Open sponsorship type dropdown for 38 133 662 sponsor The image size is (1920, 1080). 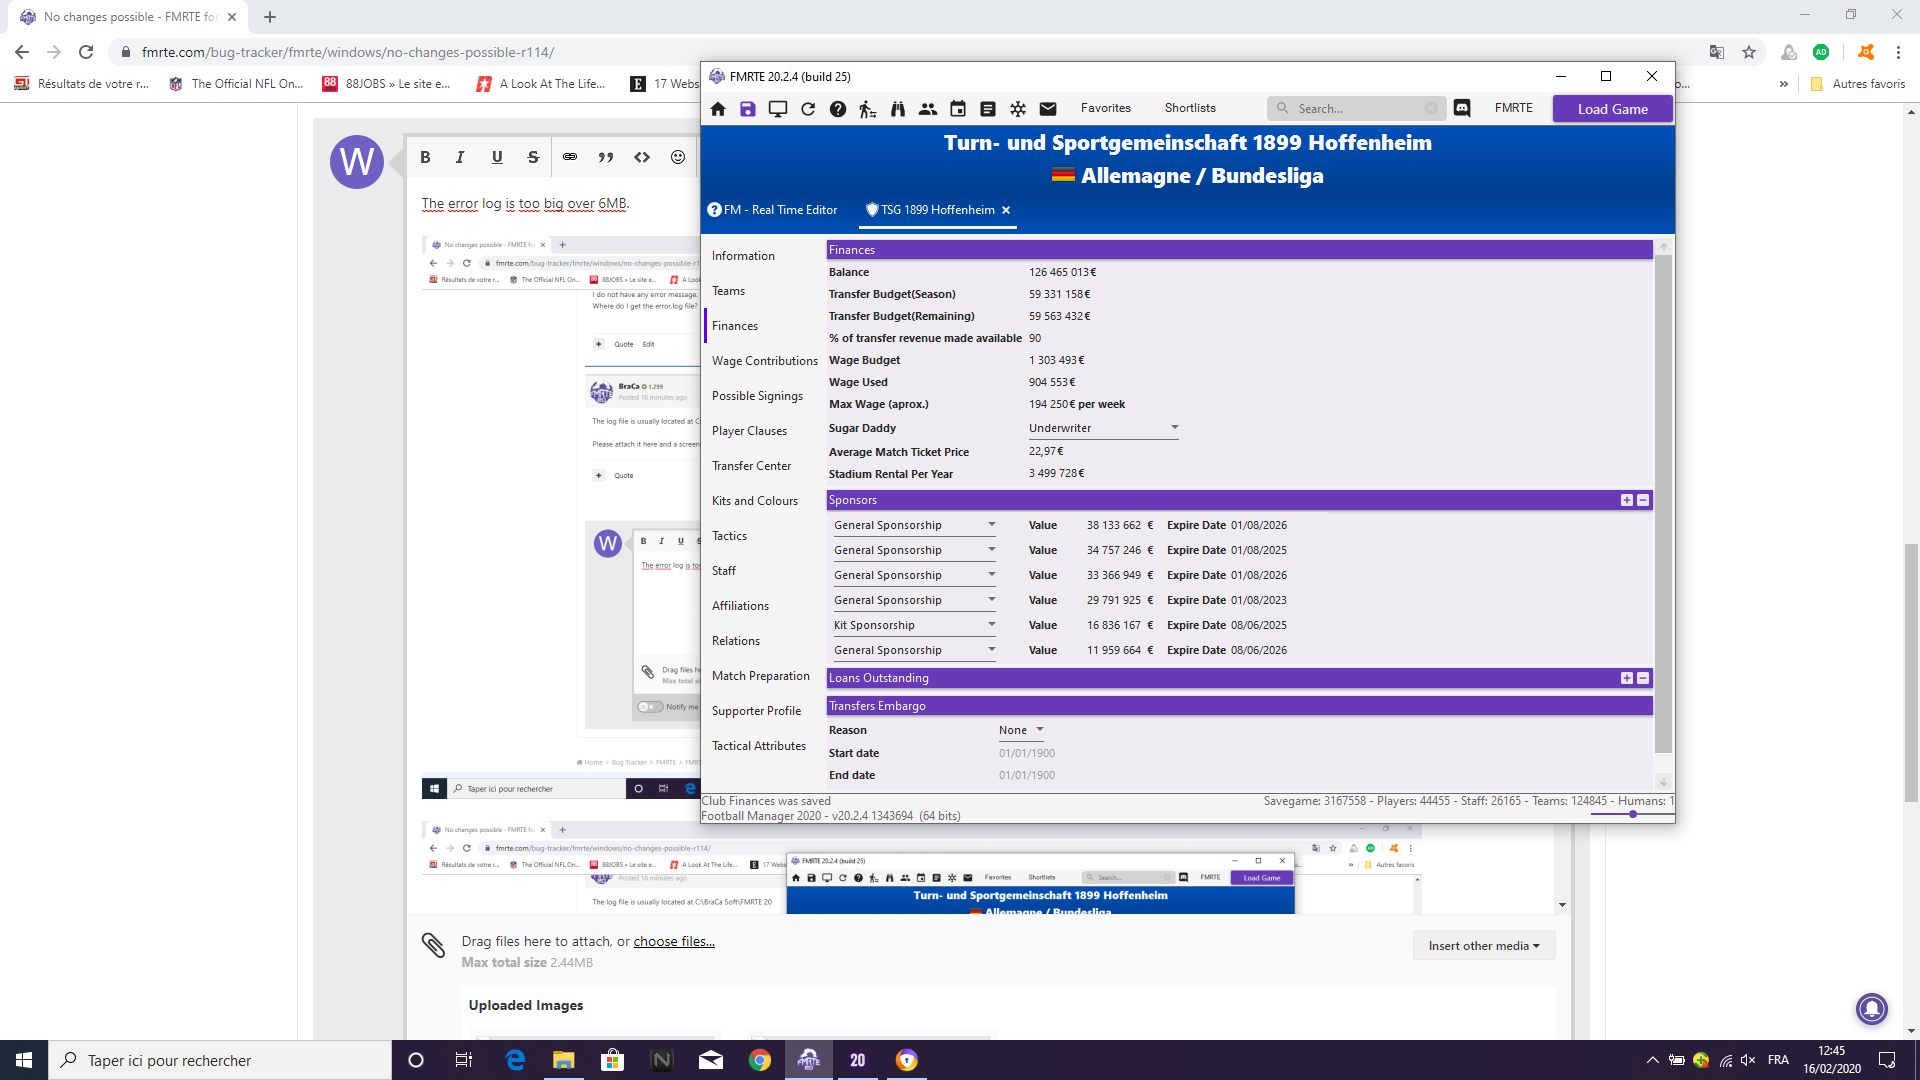914,525
